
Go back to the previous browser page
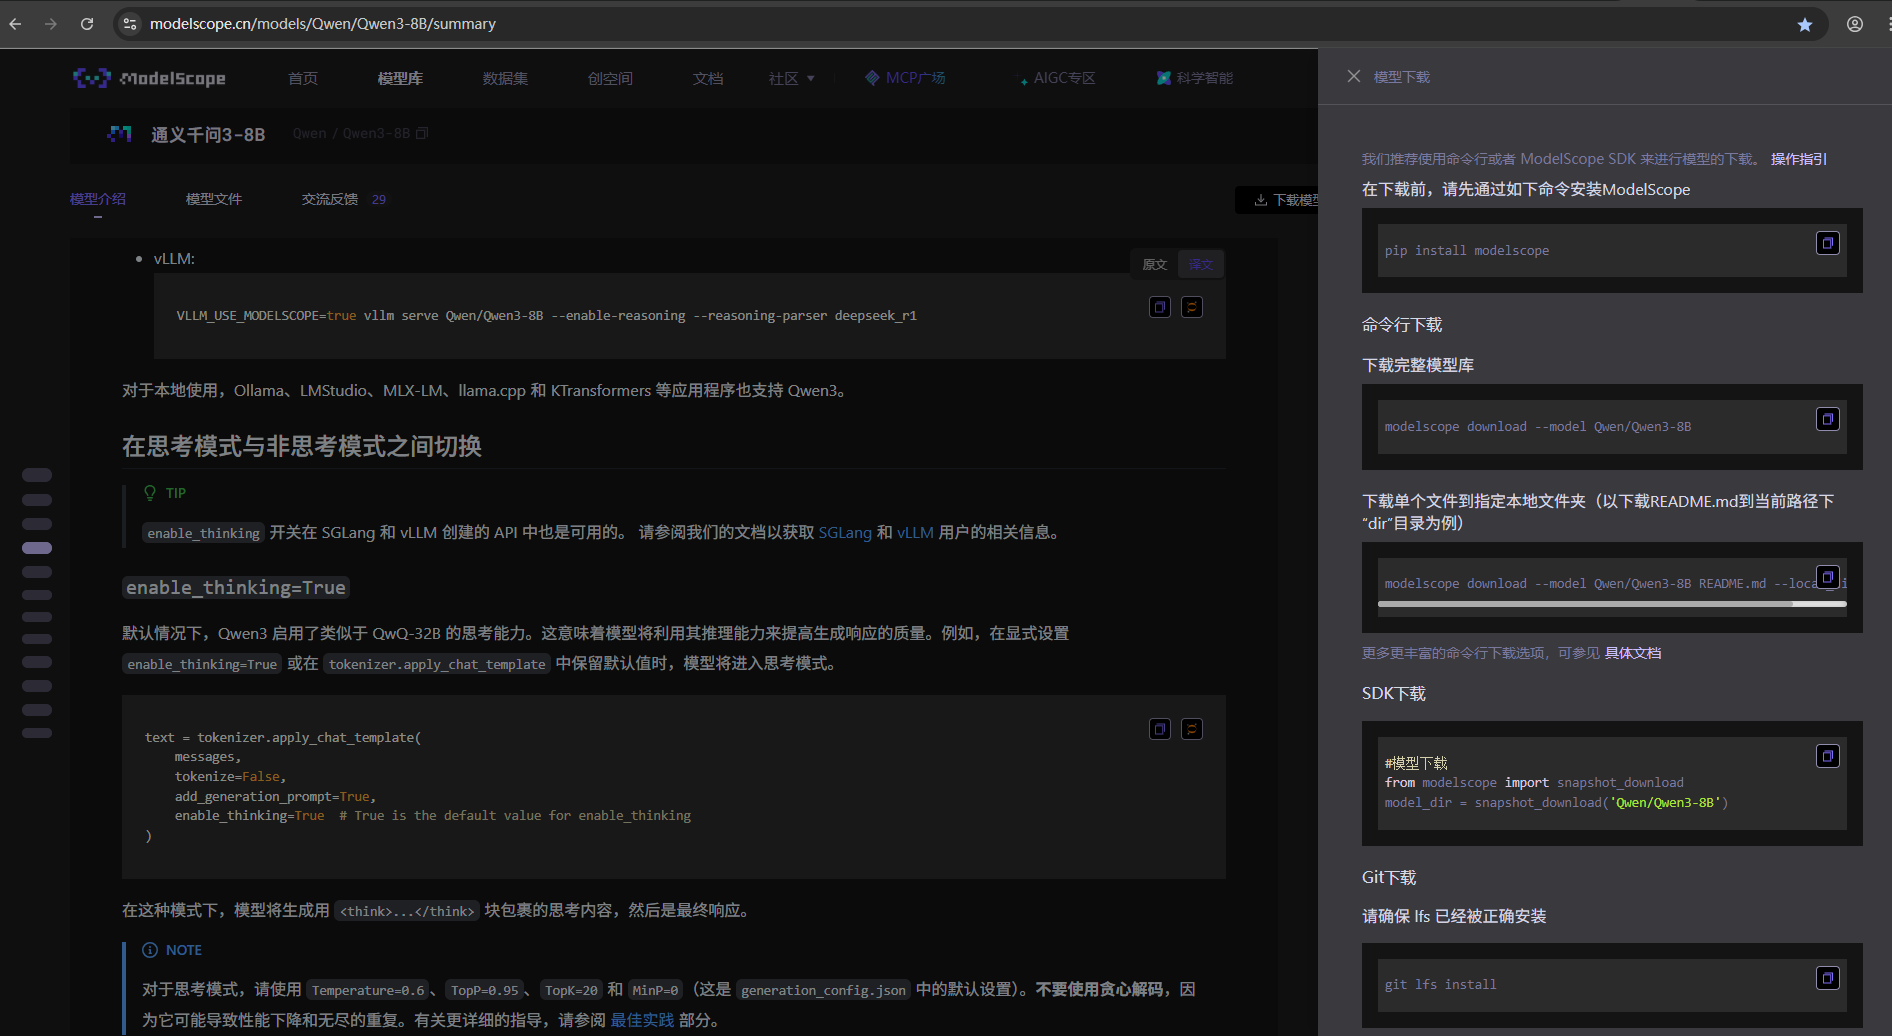(x=15, y=24)
